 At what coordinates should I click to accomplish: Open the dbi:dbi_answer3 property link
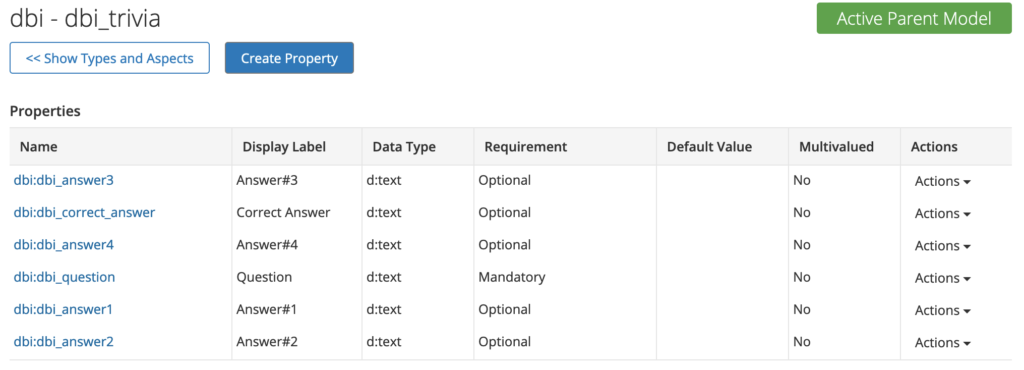[63, 180]
